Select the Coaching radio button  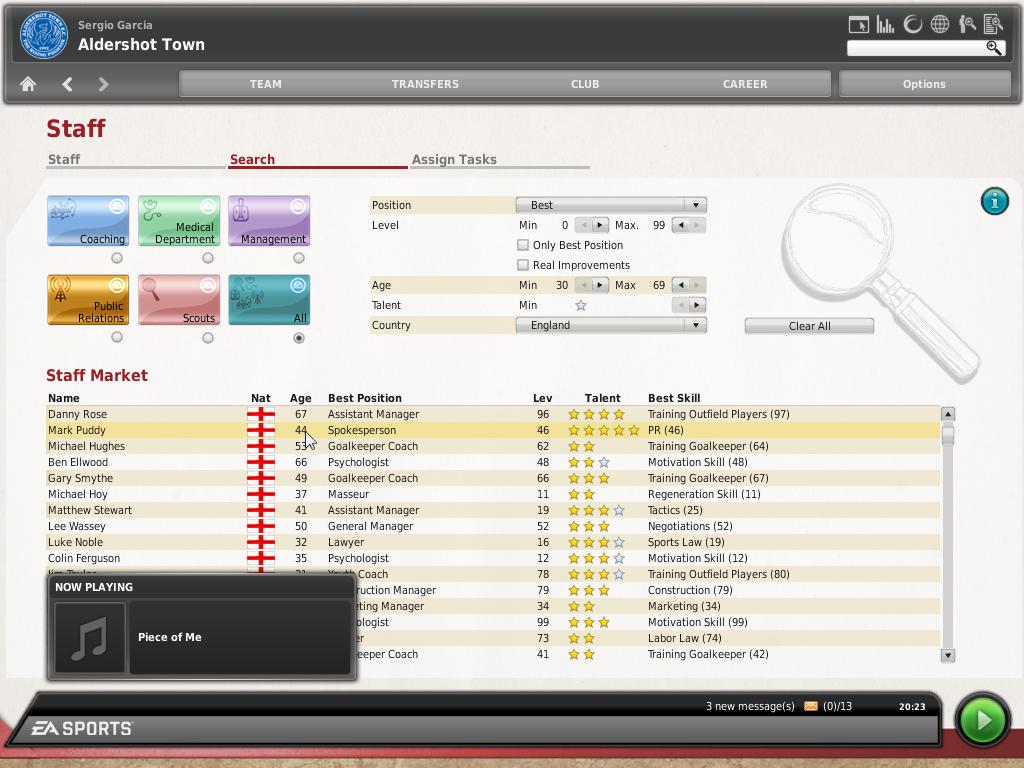[x=117, y=258]
